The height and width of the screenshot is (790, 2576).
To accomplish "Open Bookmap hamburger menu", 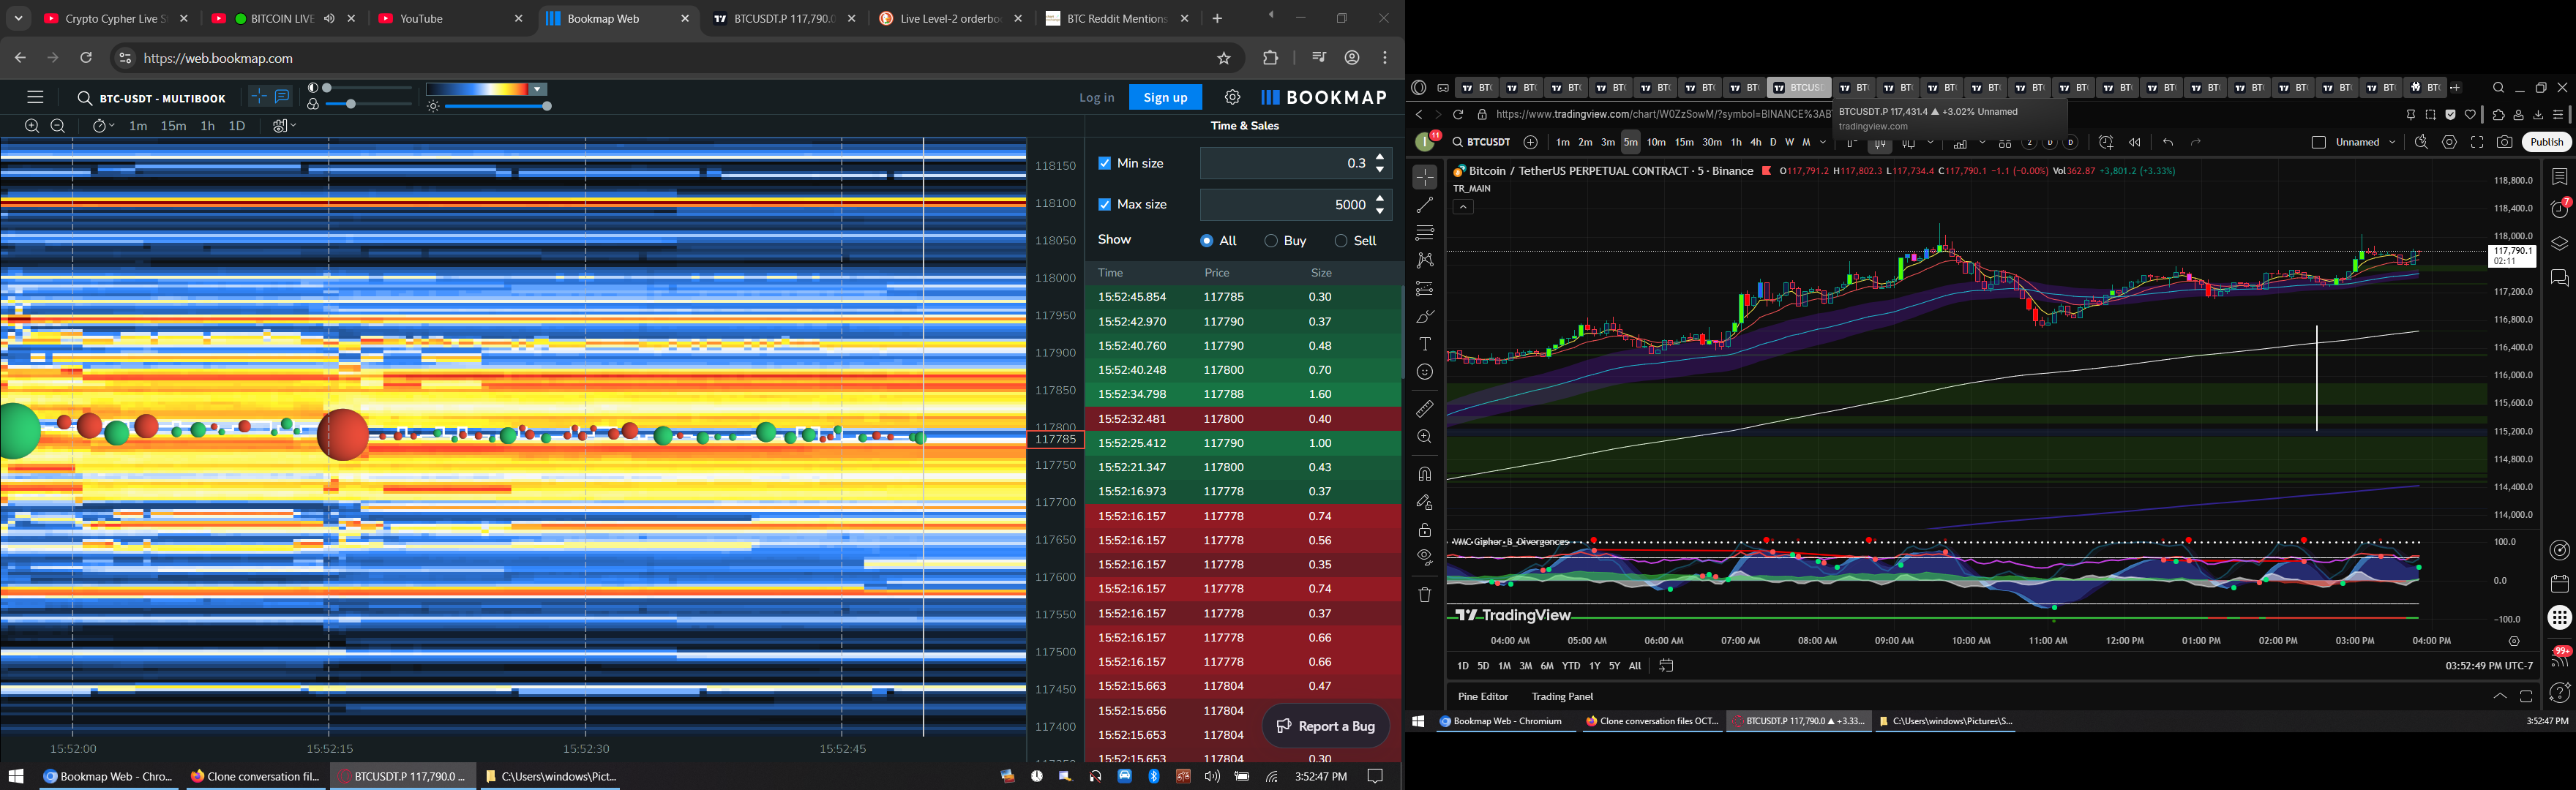I will (x=35, y=97).
